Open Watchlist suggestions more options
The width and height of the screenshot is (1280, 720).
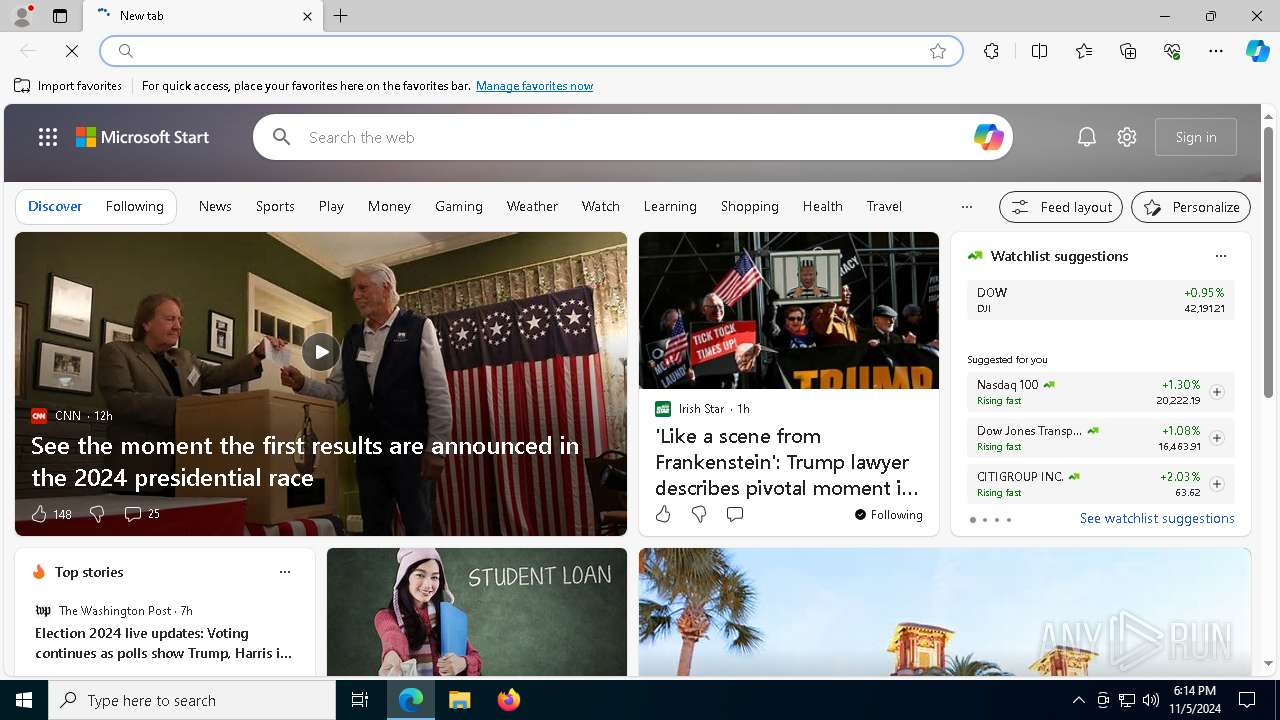[1220, 256]
